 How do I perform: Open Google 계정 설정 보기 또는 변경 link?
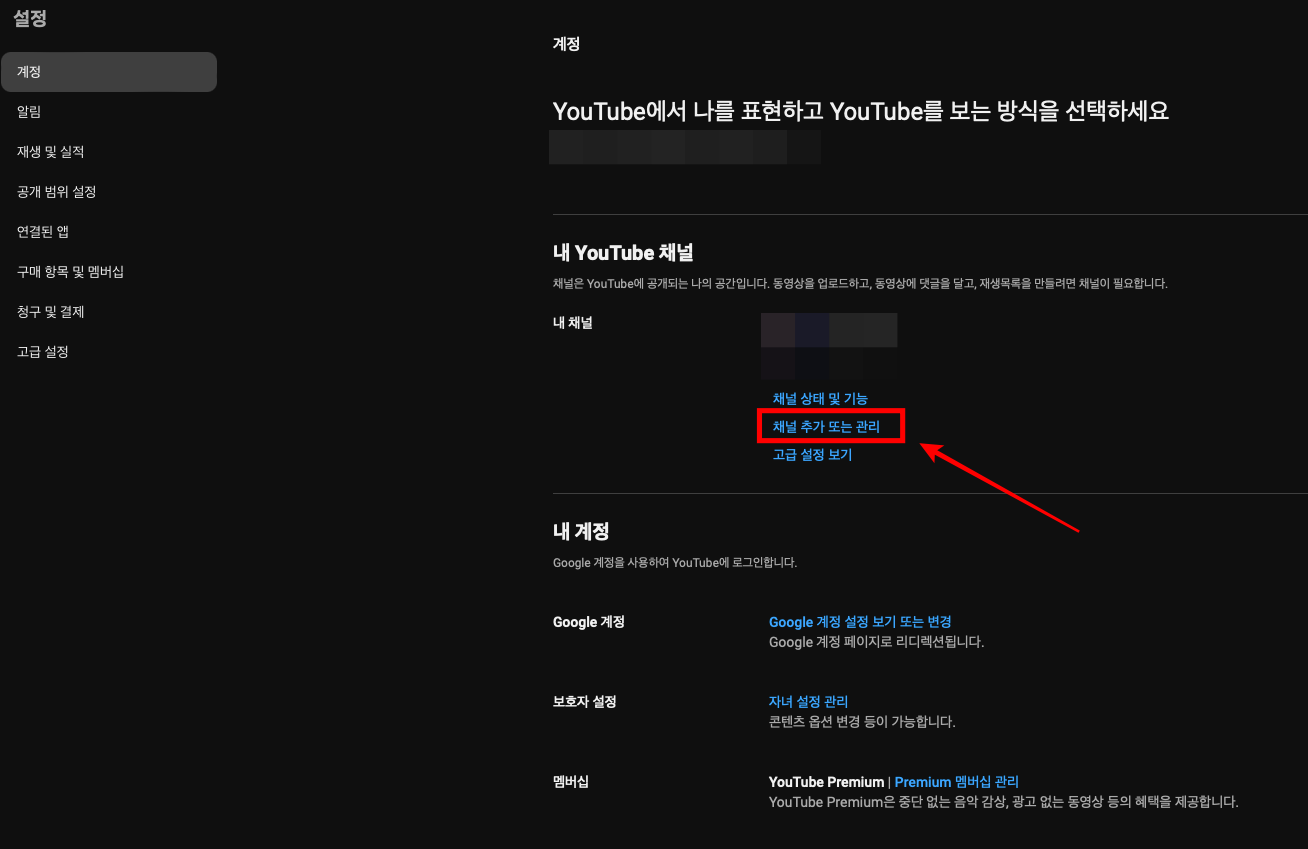click(x=860, y=622)
